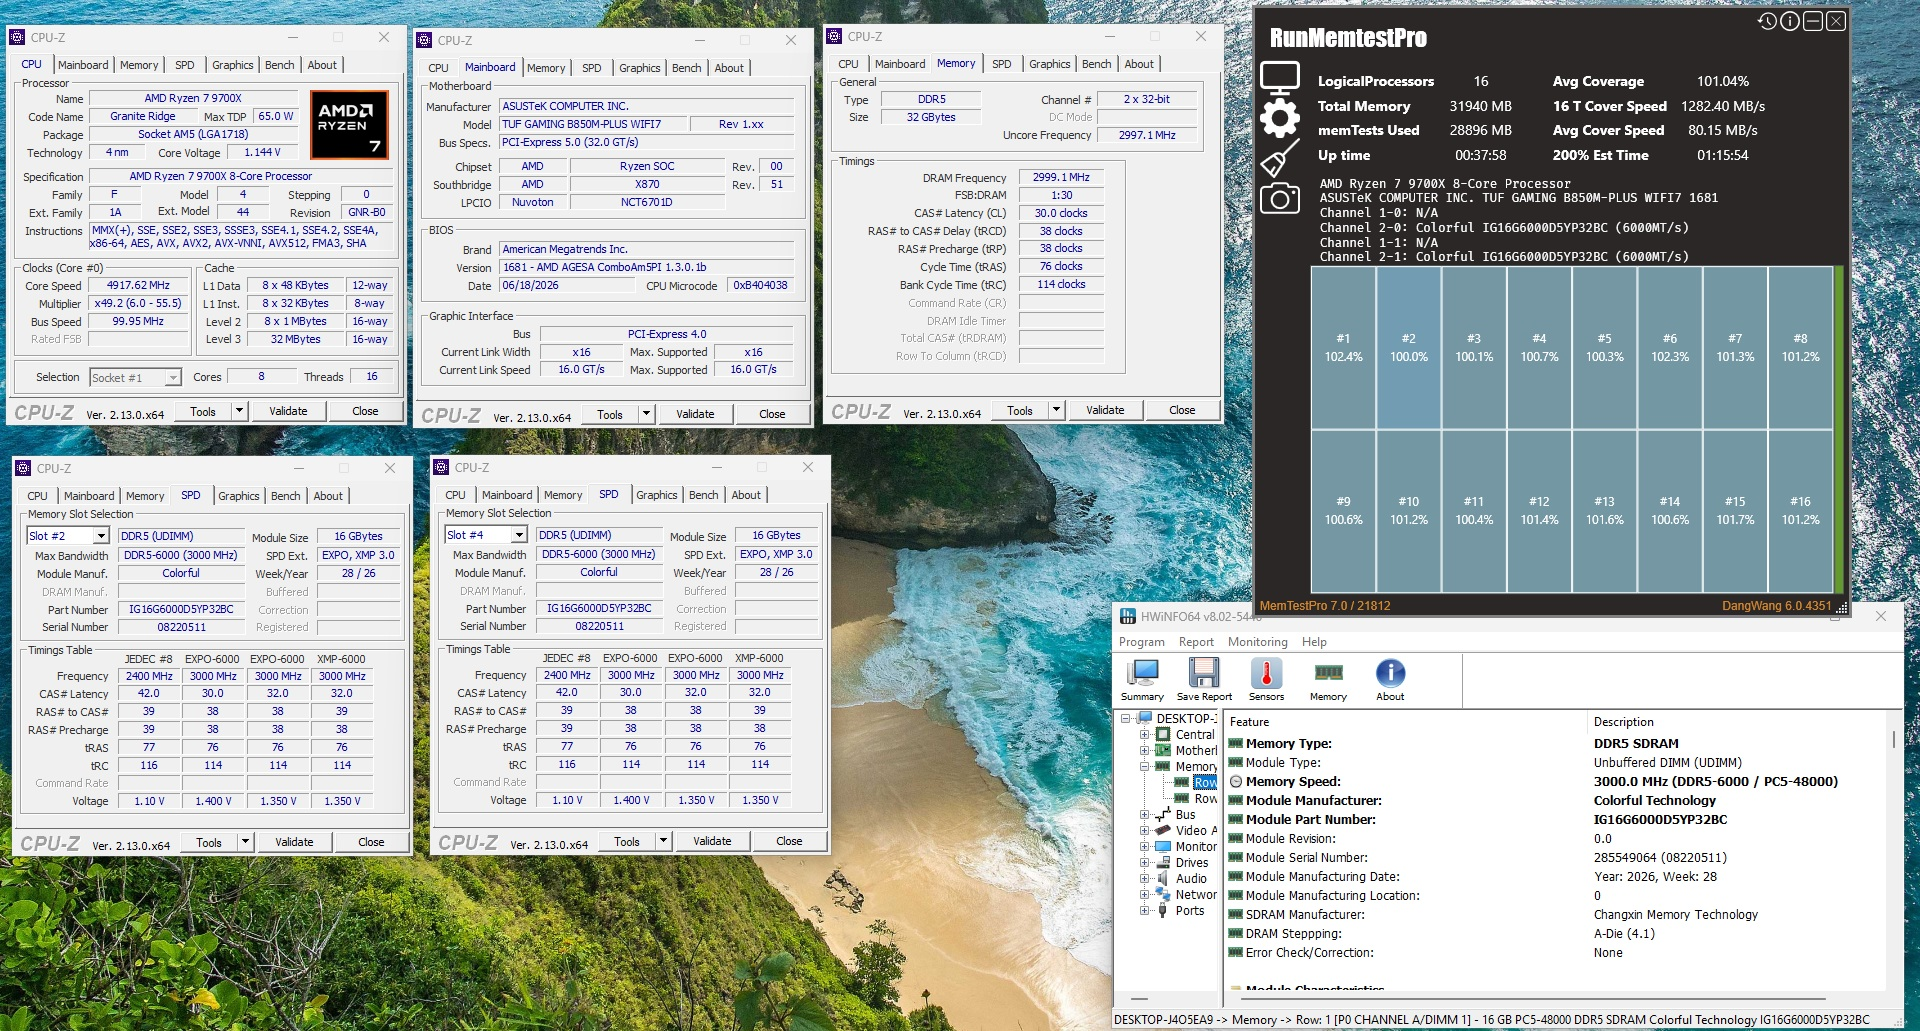Click Validate in the CPU-Z CPU window
Screen dimensions: 1920x1031
click(x=288, y=411)
